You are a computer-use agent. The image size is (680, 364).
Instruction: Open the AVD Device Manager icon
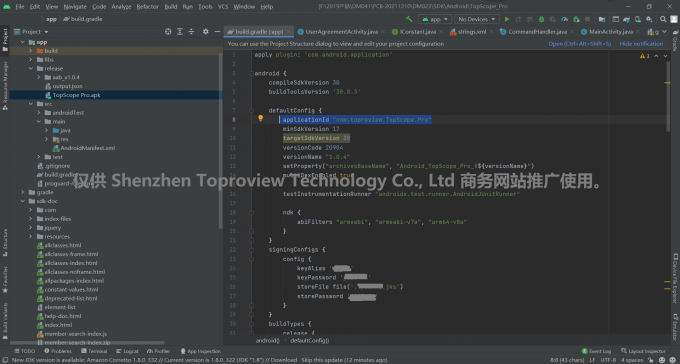point(638,19)
